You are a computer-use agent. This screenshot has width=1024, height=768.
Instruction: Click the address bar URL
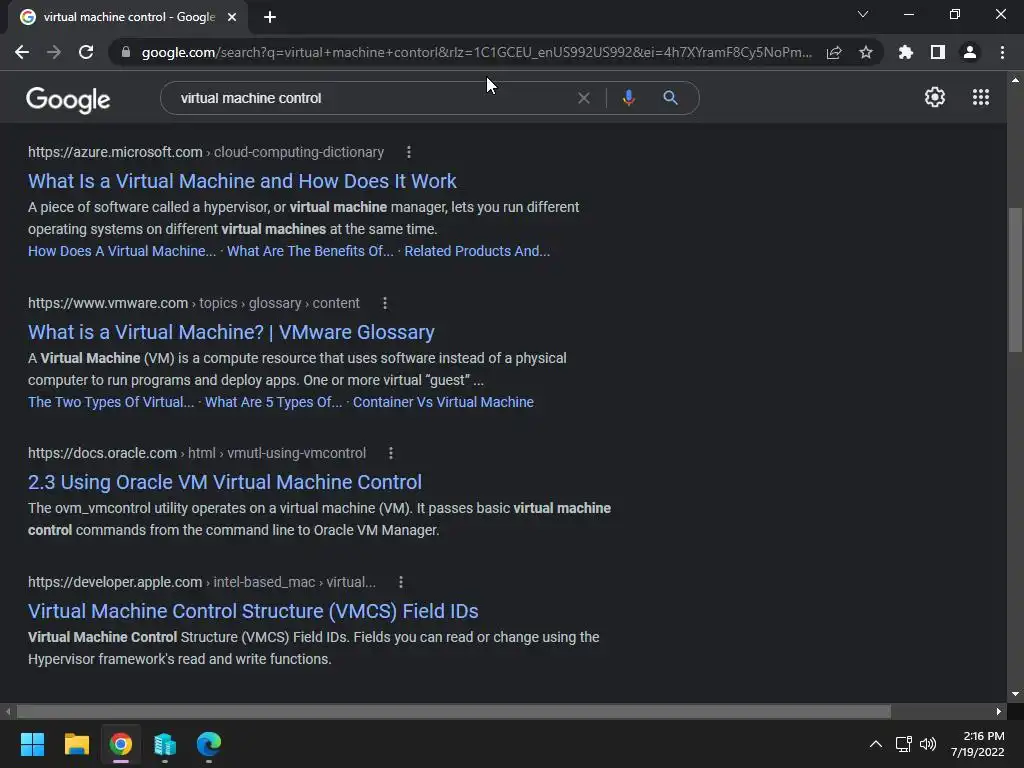pos(477,52)
